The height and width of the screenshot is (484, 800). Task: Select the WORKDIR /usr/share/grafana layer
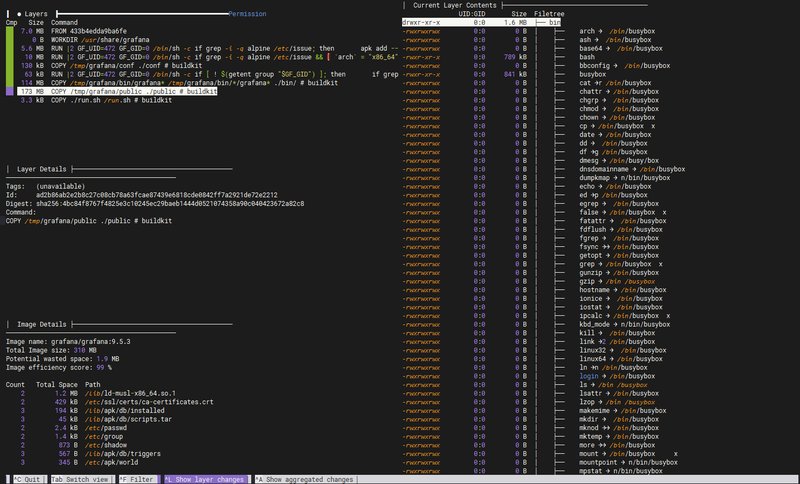tap(97, 39)
